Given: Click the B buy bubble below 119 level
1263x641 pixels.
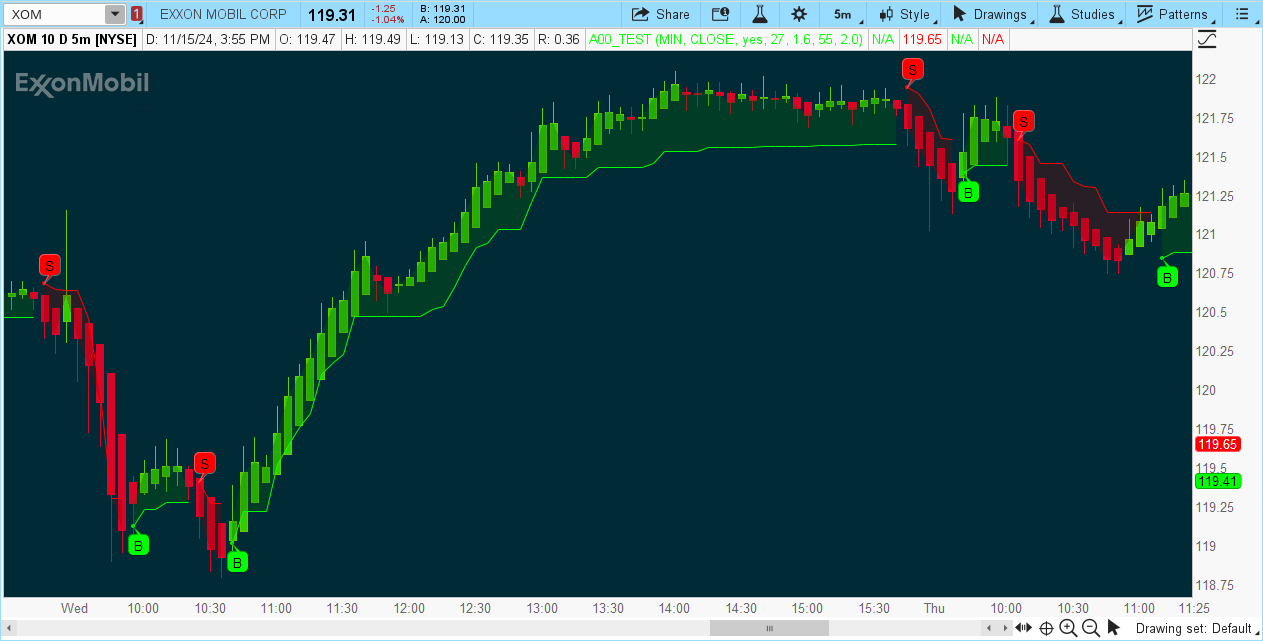Looking at the screenshot, I should 237,562.
